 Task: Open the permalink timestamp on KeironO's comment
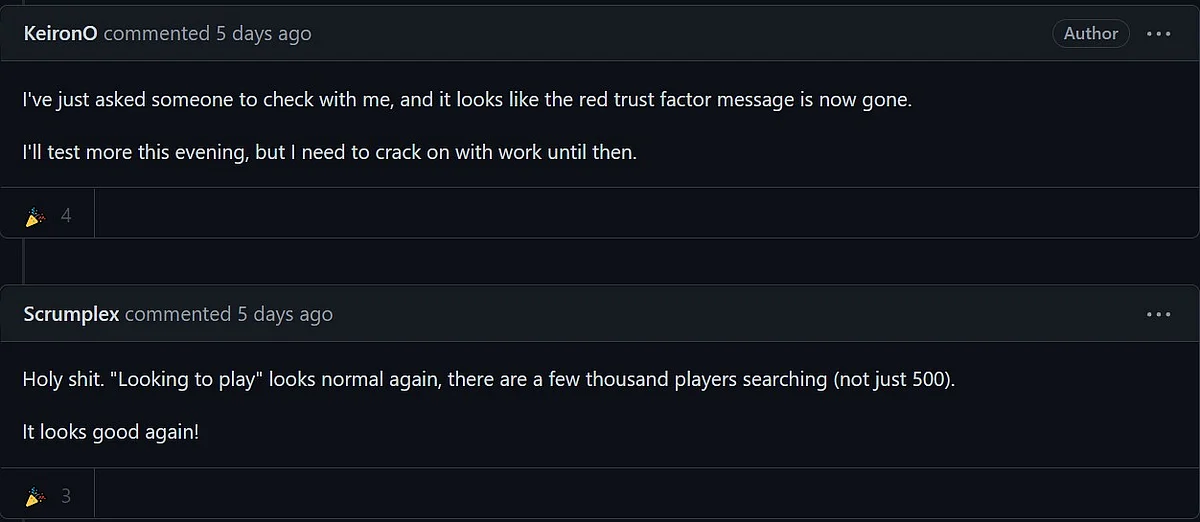[264, 34]
